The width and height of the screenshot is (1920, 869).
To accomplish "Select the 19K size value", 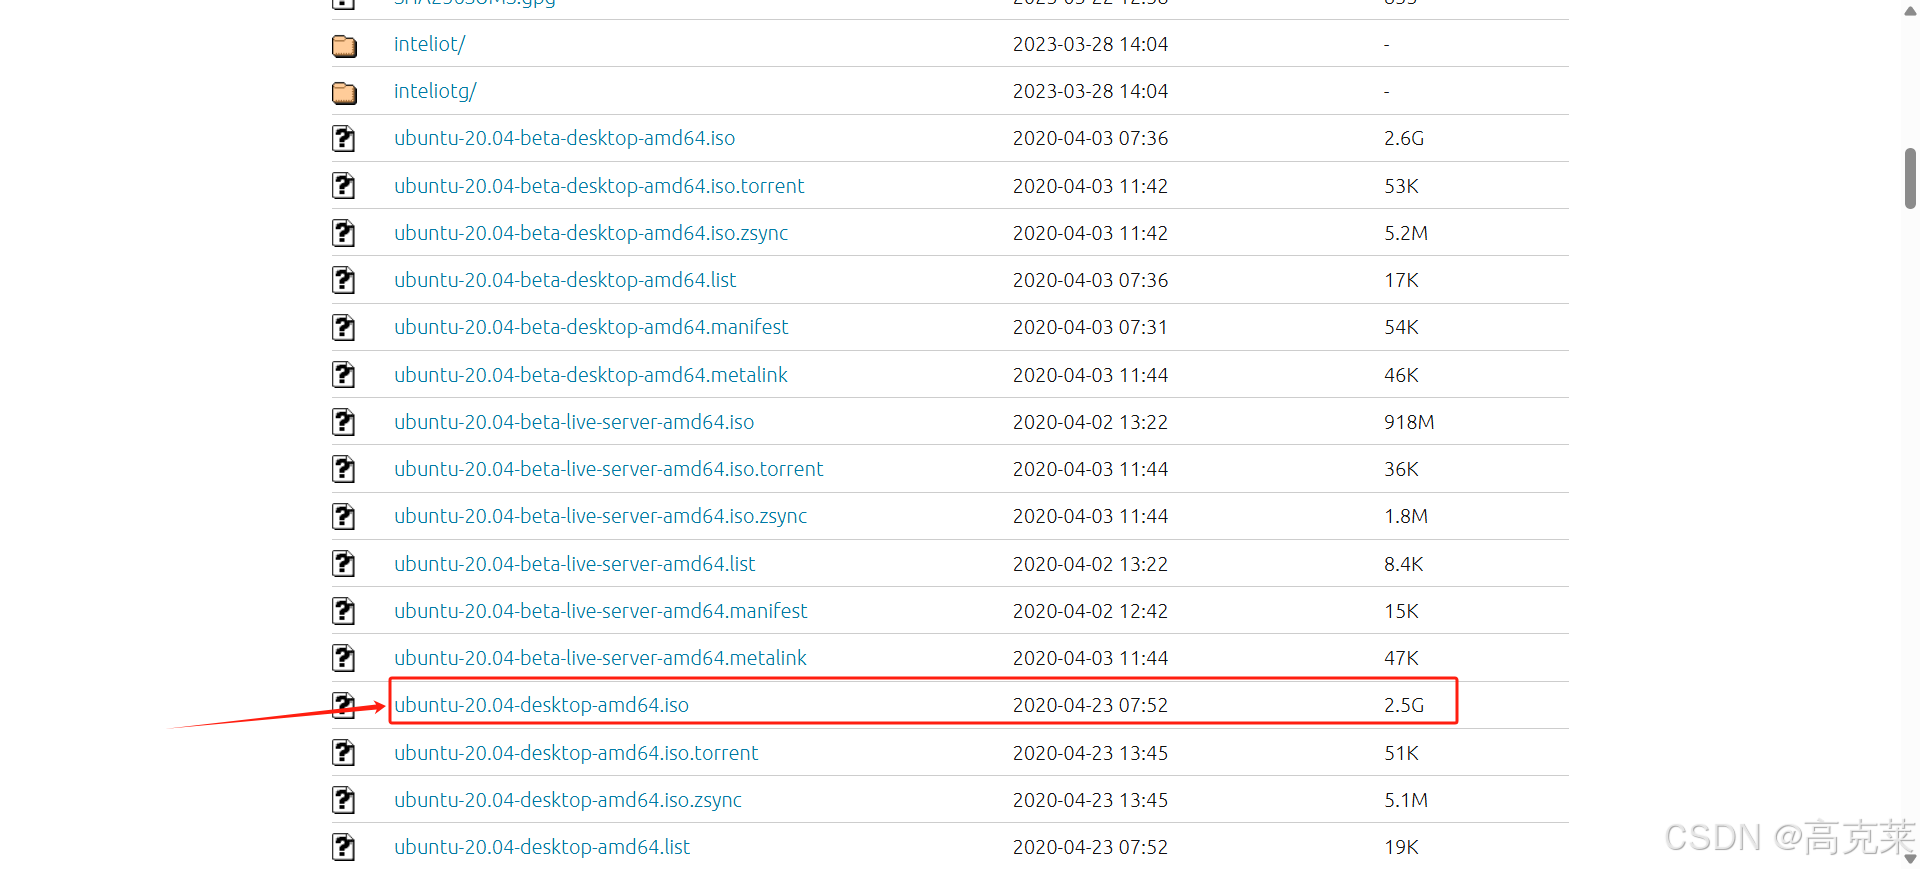I will pos(1401,847).
